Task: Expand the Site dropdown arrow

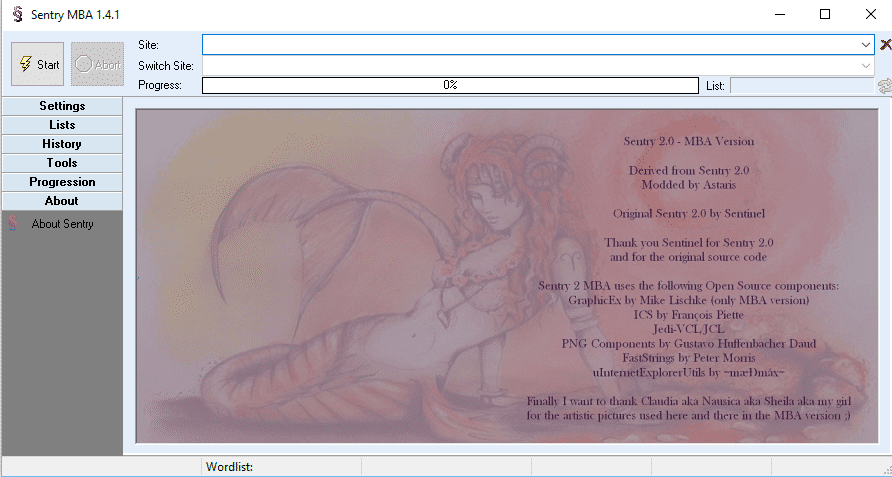Action: pyautogui.click(x=866, y=44)
